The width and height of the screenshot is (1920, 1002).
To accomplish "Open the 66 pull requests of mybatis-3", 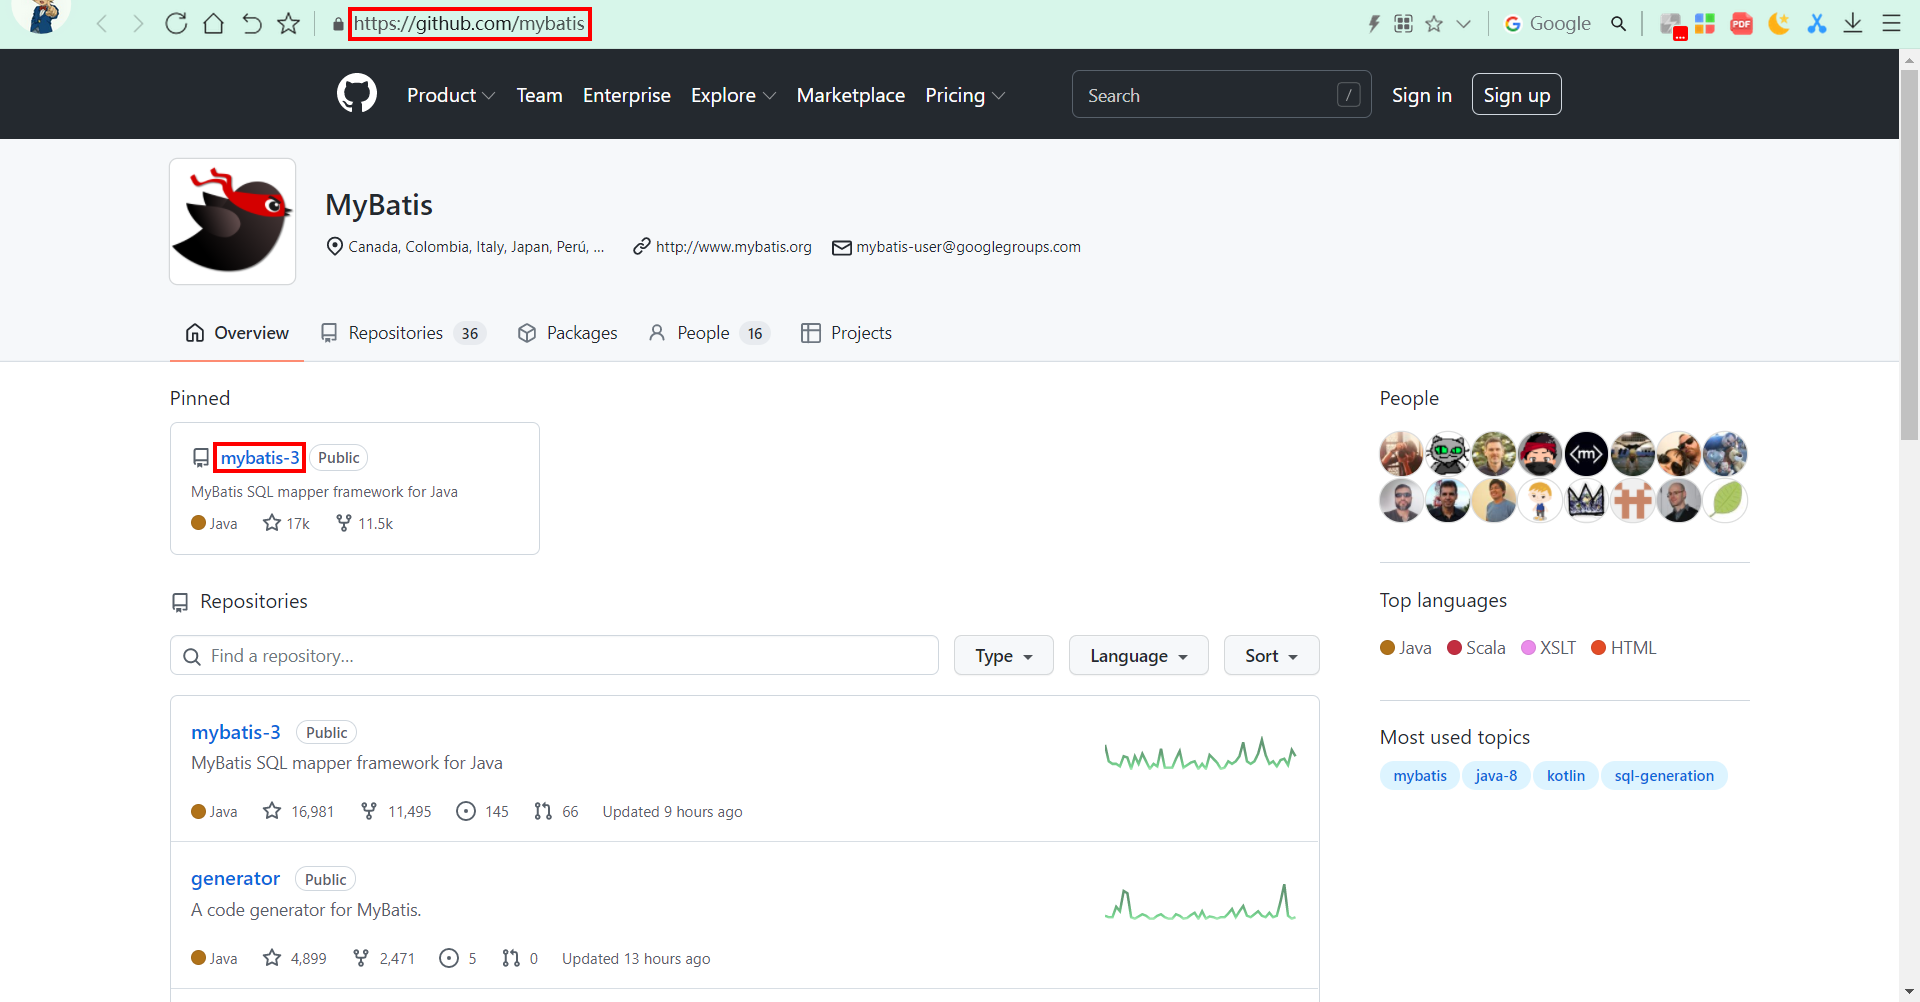I will (557, 811).
